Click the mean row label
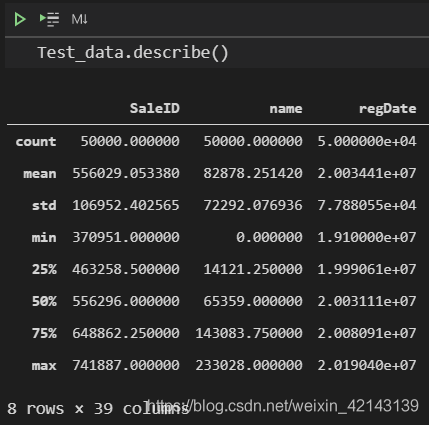Image resolution: width=429 pixels, height=425 pixels. 40,174
